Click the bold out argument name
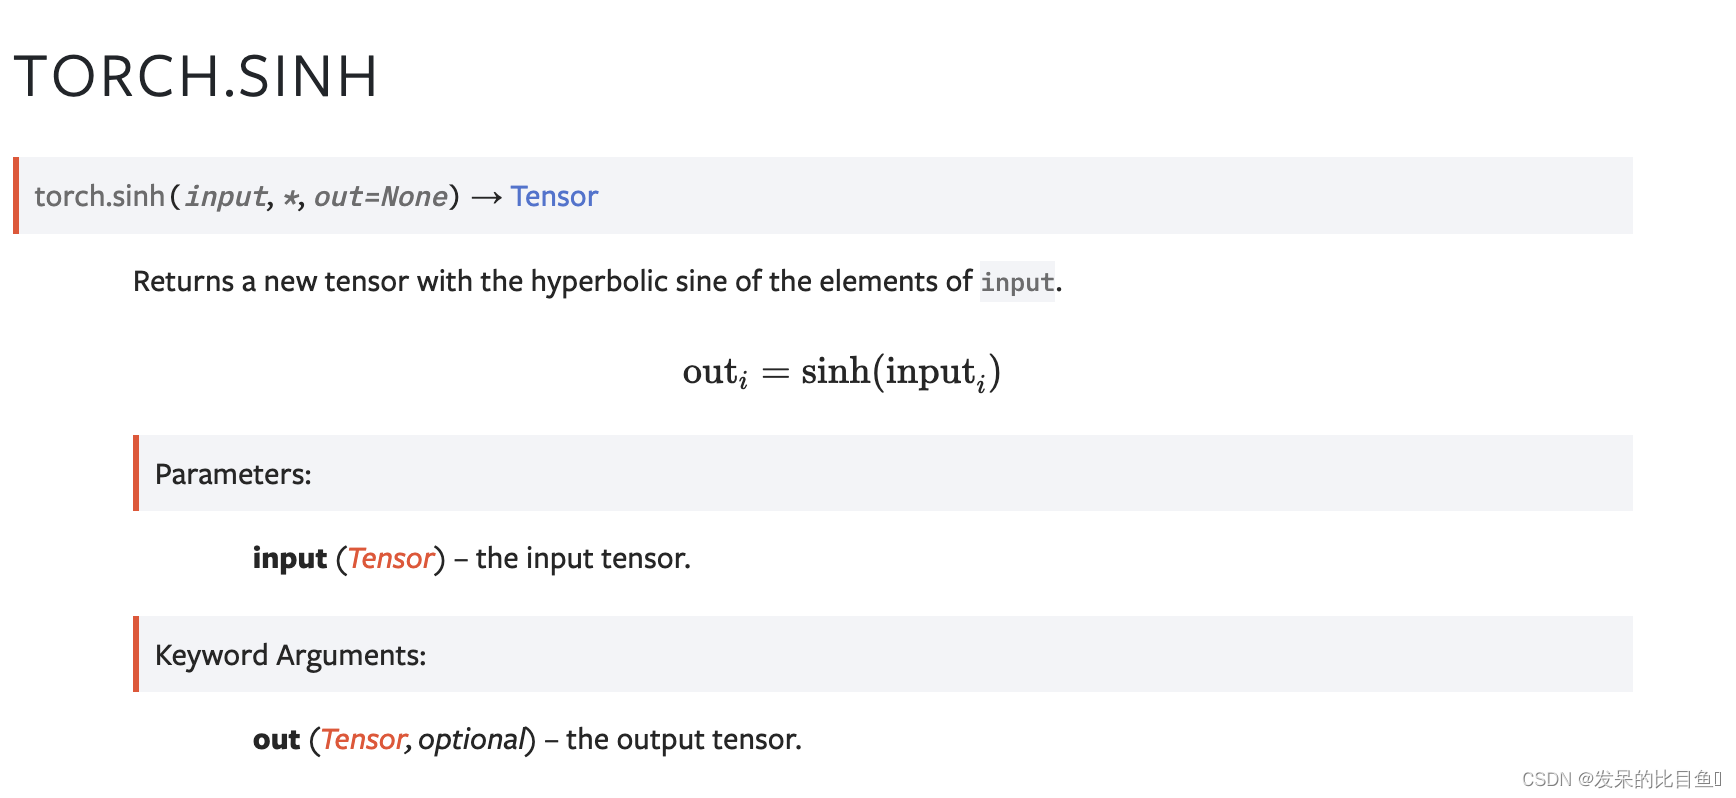The height and width of the screenshot is (798, 1736). 276,739
